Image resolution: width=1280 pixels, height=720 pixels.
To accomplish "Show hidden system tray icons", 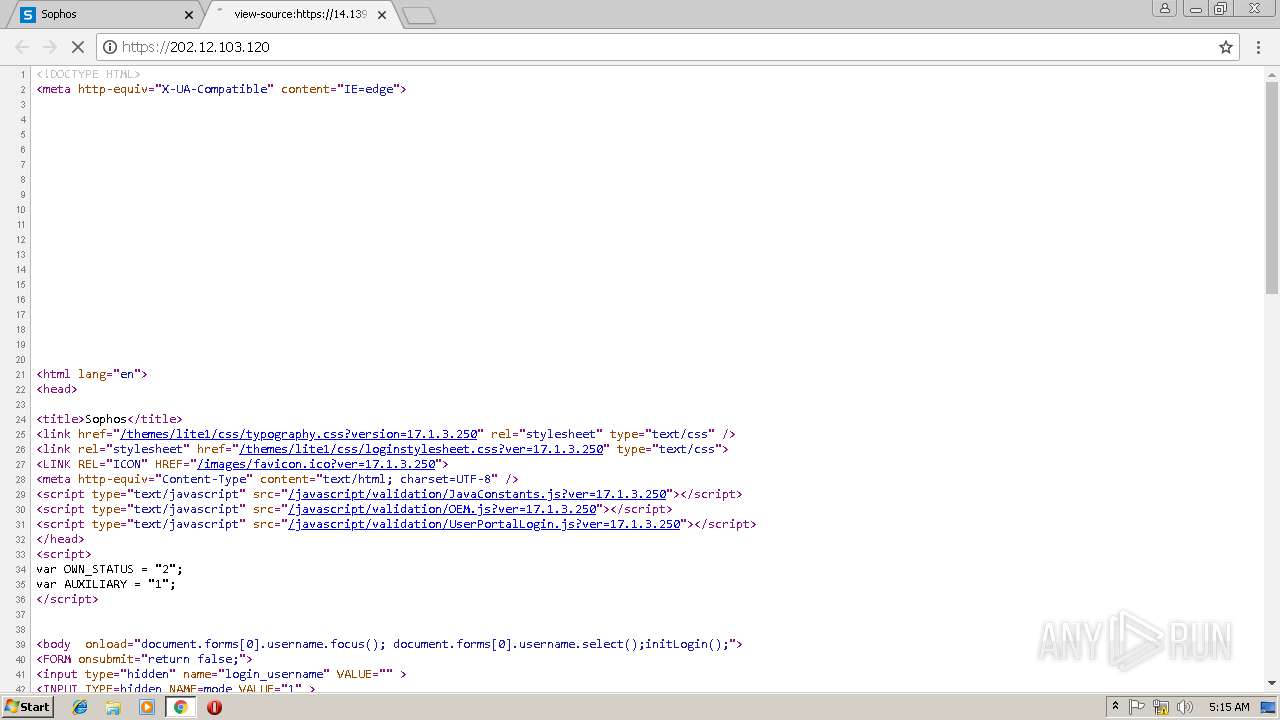I will 1115,707.
